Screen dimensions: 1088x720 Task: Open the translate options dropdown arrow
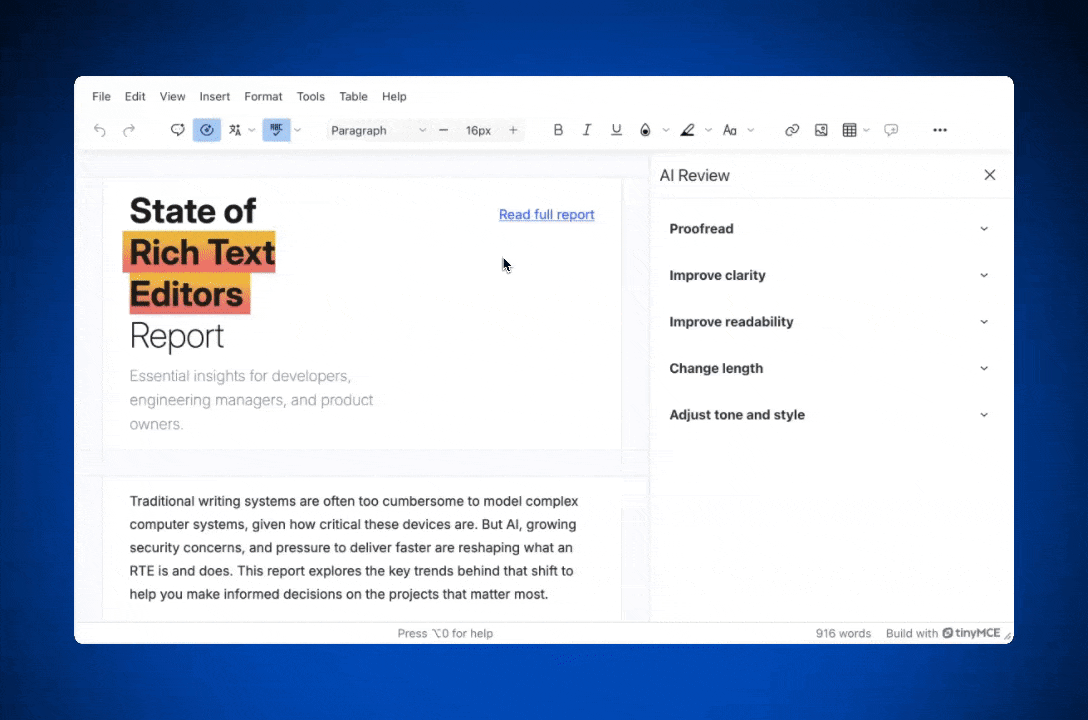252,130
